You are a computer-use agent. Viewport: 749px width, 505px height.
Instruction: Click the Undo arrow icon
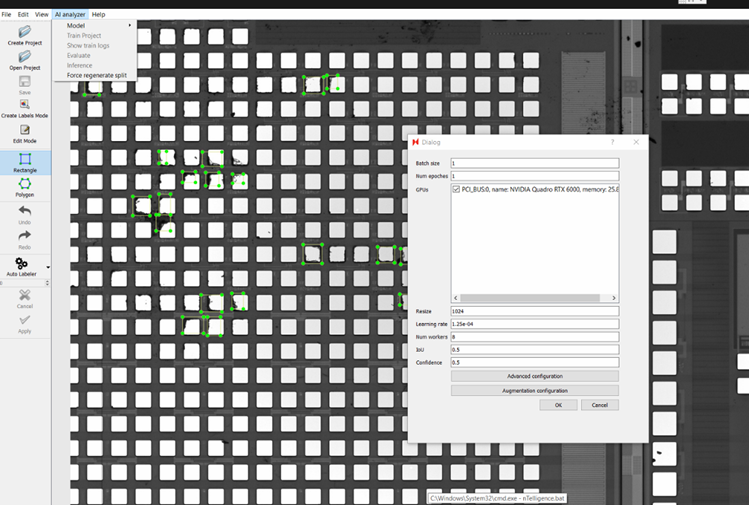click(x=24, y=212)
